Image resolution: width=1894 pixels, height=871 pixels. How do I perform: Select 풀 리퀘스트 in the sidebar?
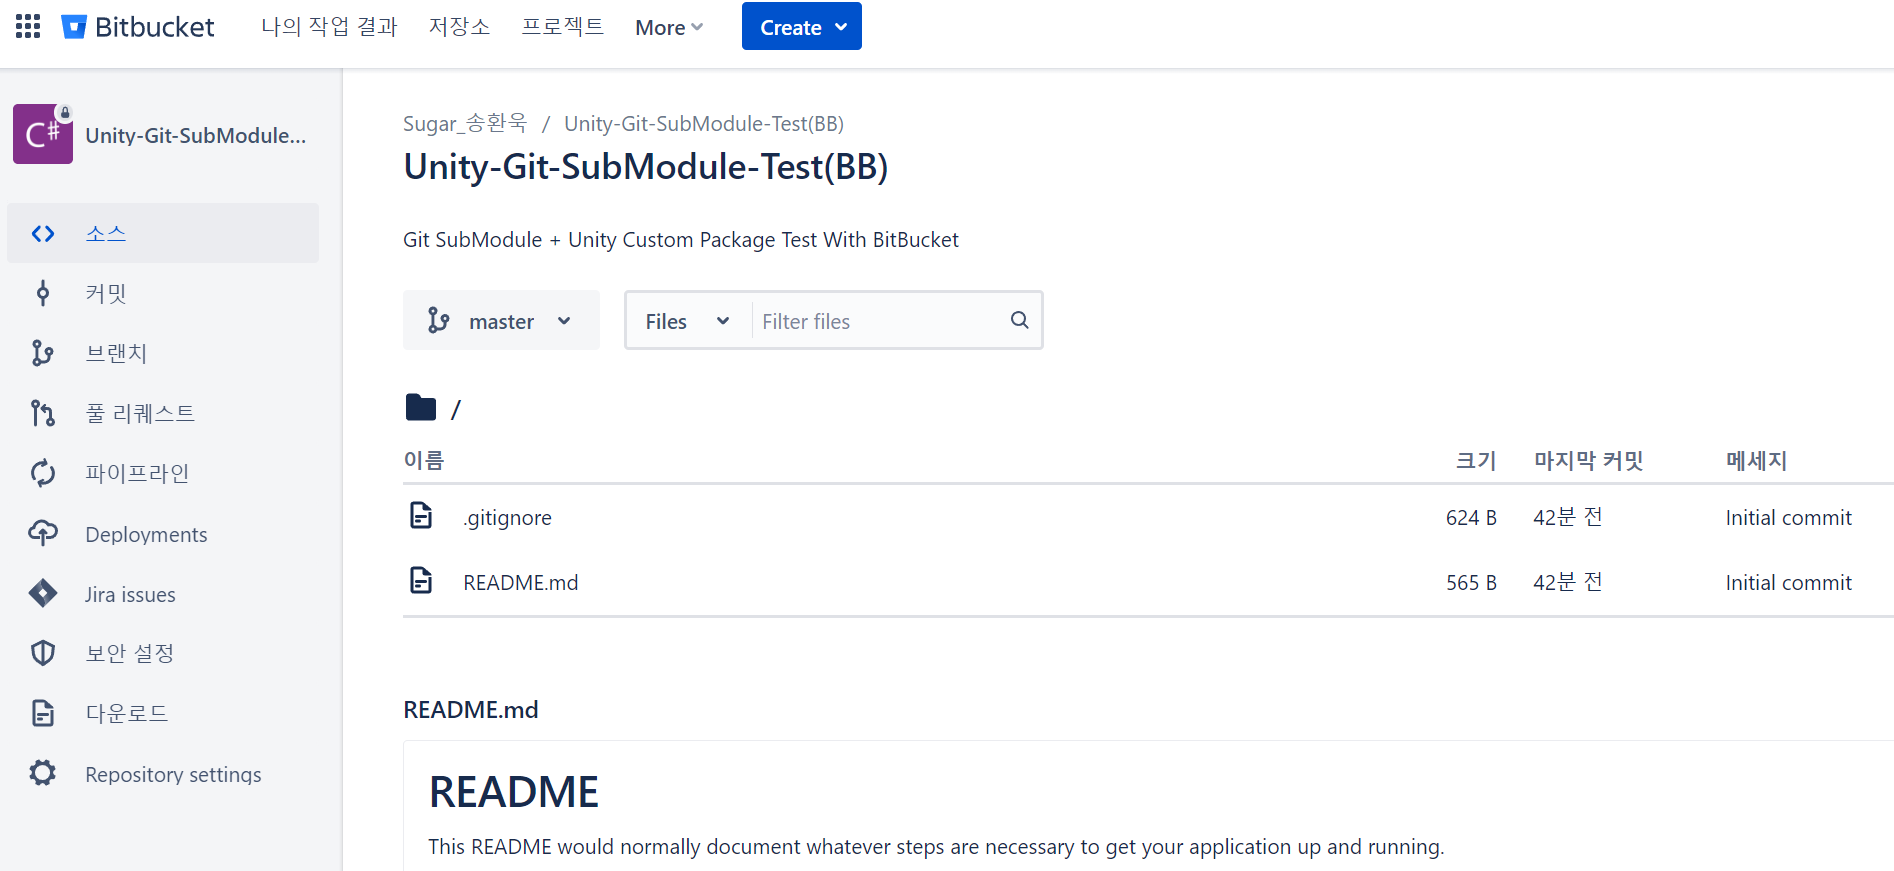163,413
